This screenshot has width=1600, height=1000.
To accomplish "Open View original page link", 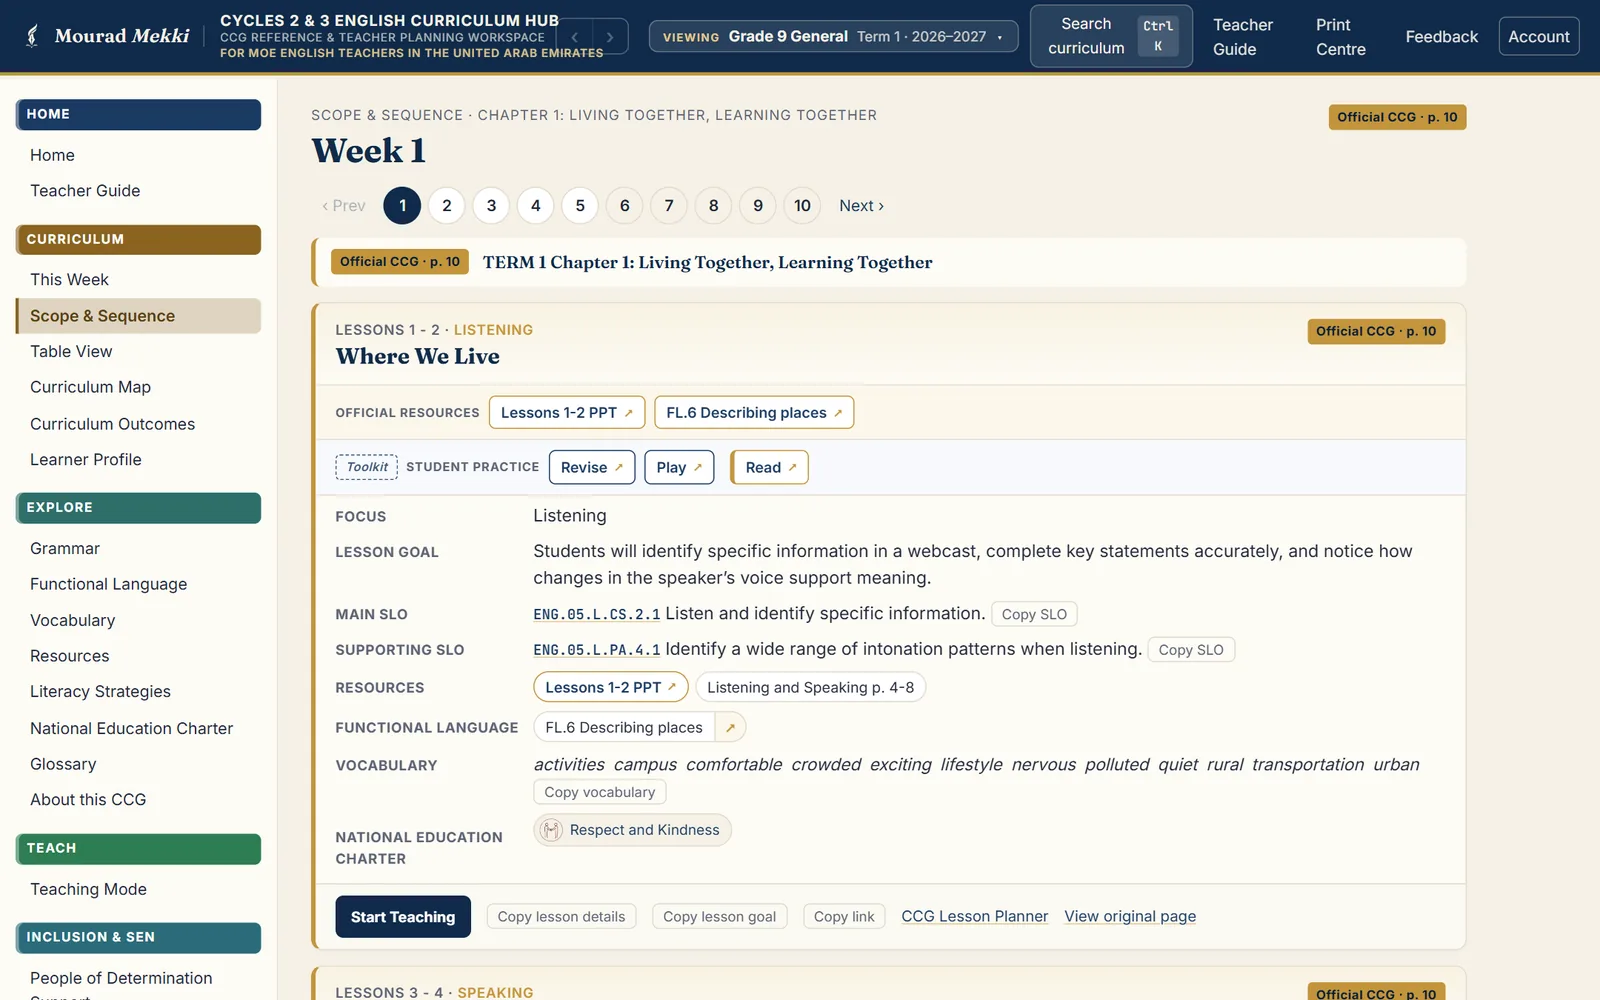I will 1130,917.
